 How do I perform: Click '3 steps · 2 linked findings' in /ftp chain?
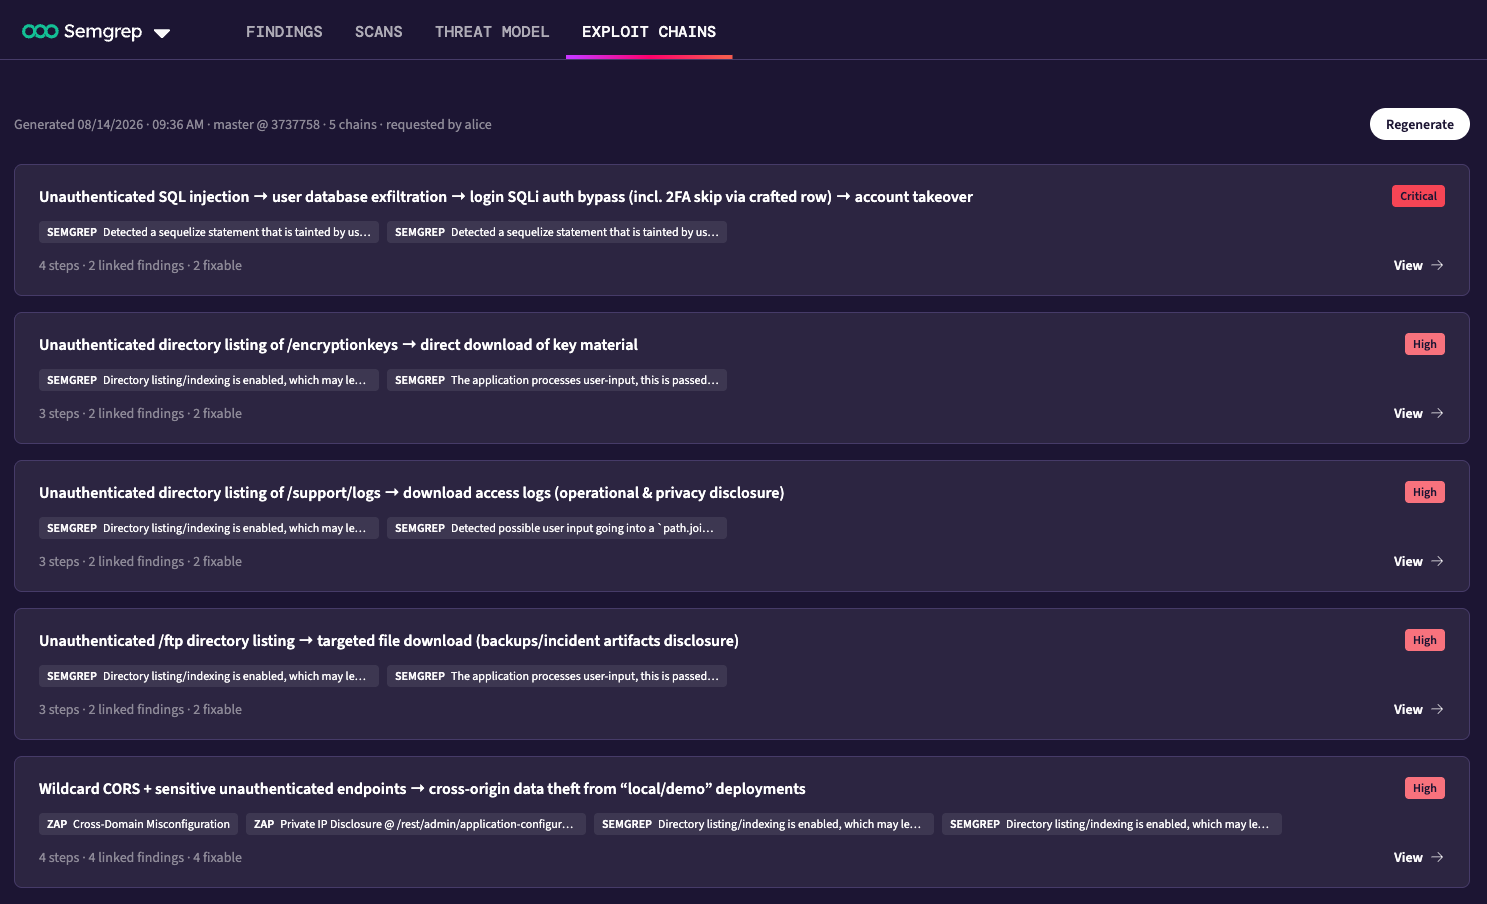pos(140,710)
